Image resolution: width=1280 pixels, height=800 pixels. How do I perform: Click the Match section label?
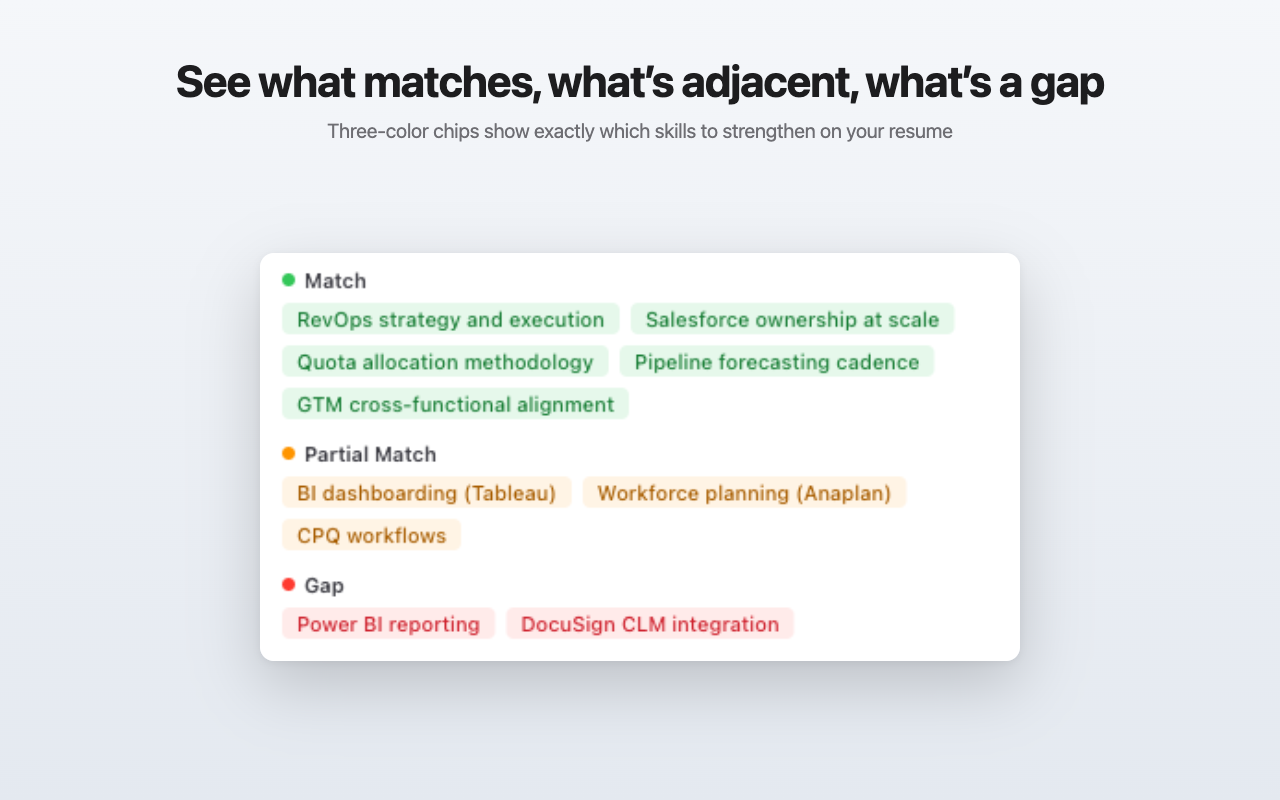(335, 281)
